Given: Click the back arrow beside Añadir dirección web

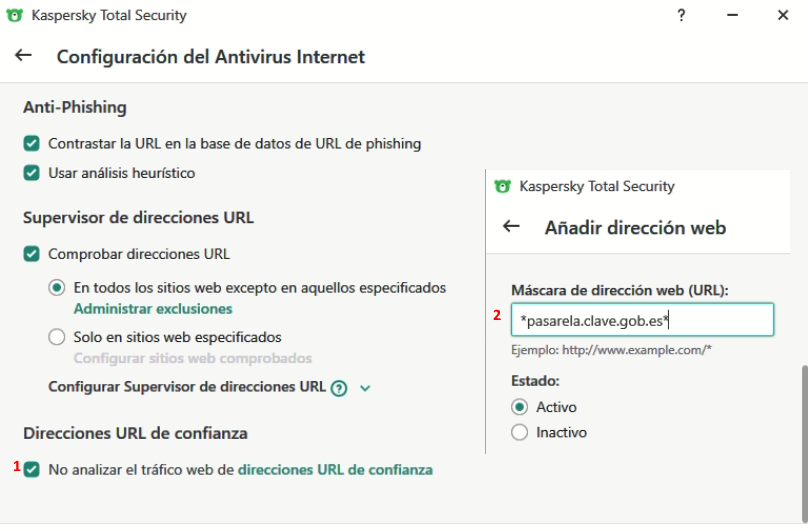Looking at the screenshot, I should click(x=511, y=227).
